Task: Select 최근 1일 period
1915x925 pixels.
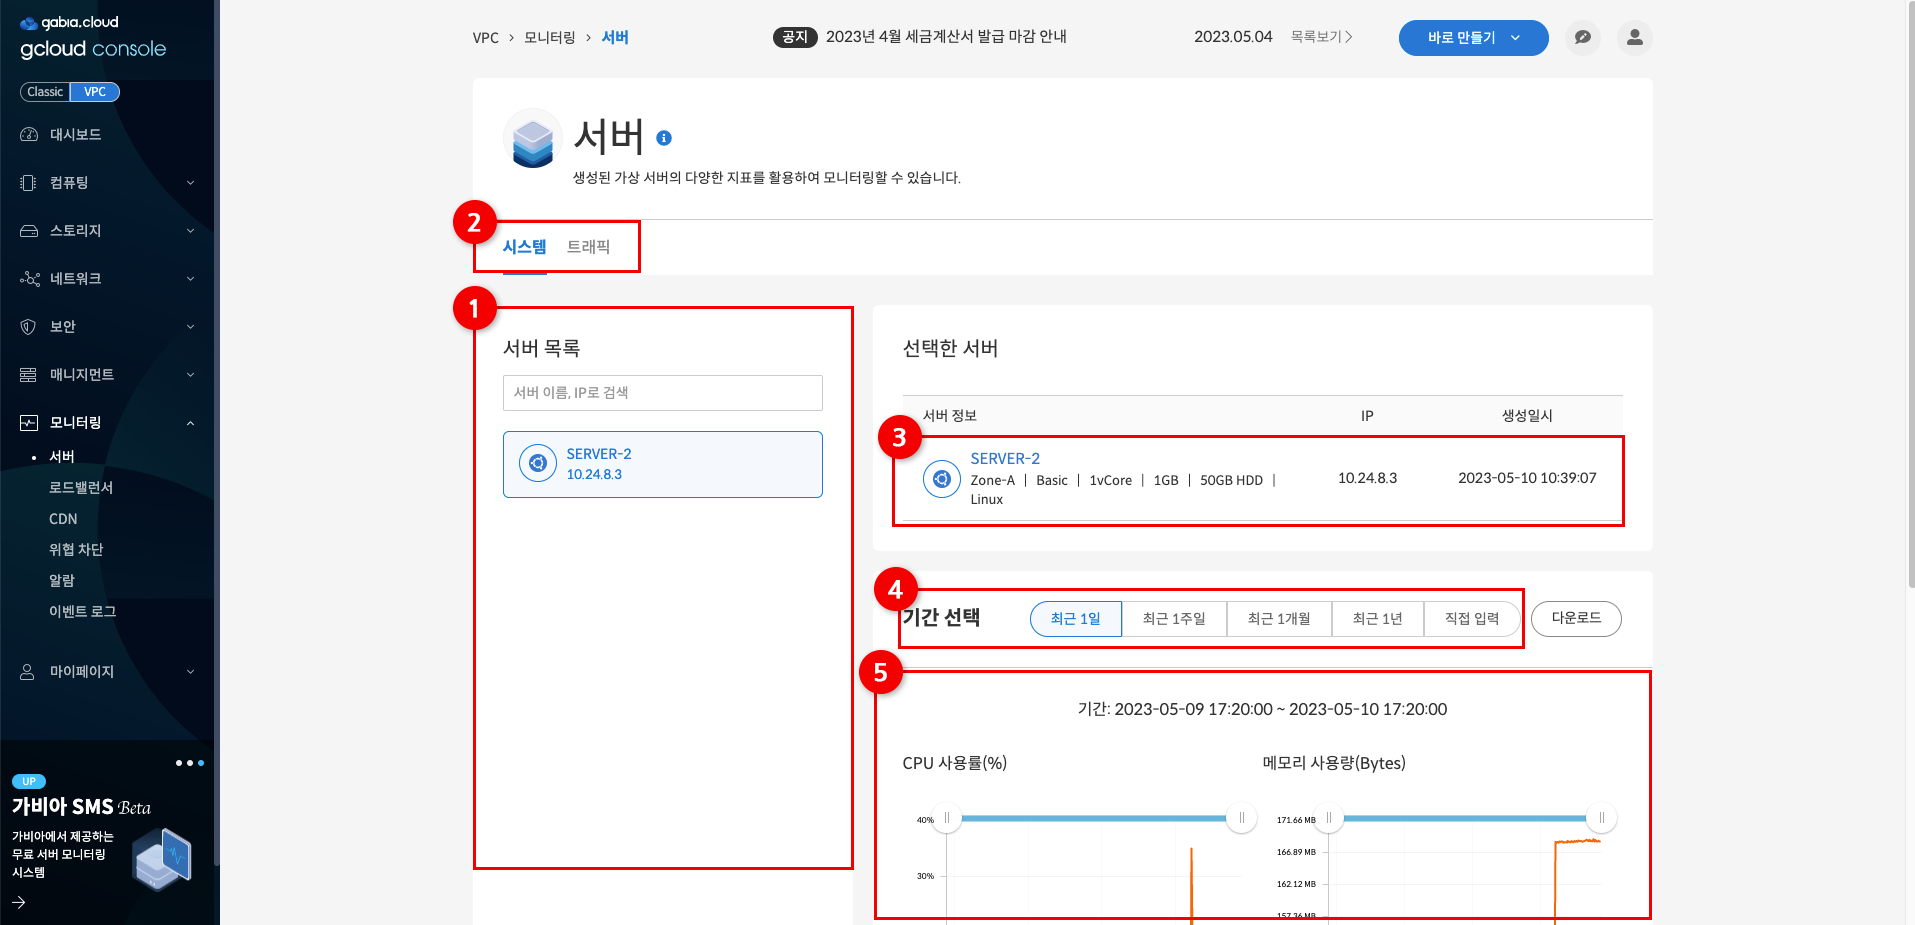Action: (x=1076, y=619)
